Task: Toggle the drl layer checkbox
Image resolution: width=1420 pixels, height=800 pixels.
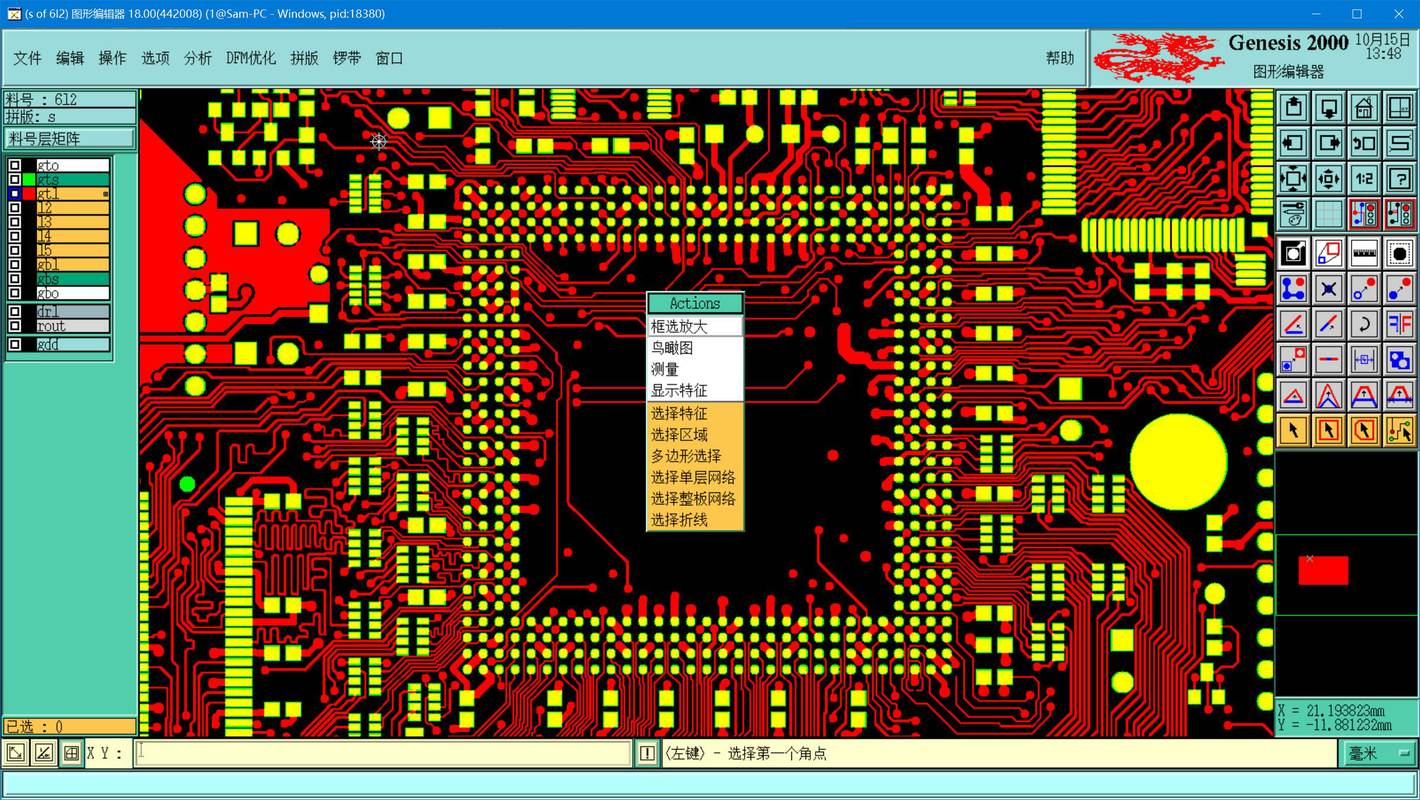Action: pyautogui.click(x=15, y=312)
